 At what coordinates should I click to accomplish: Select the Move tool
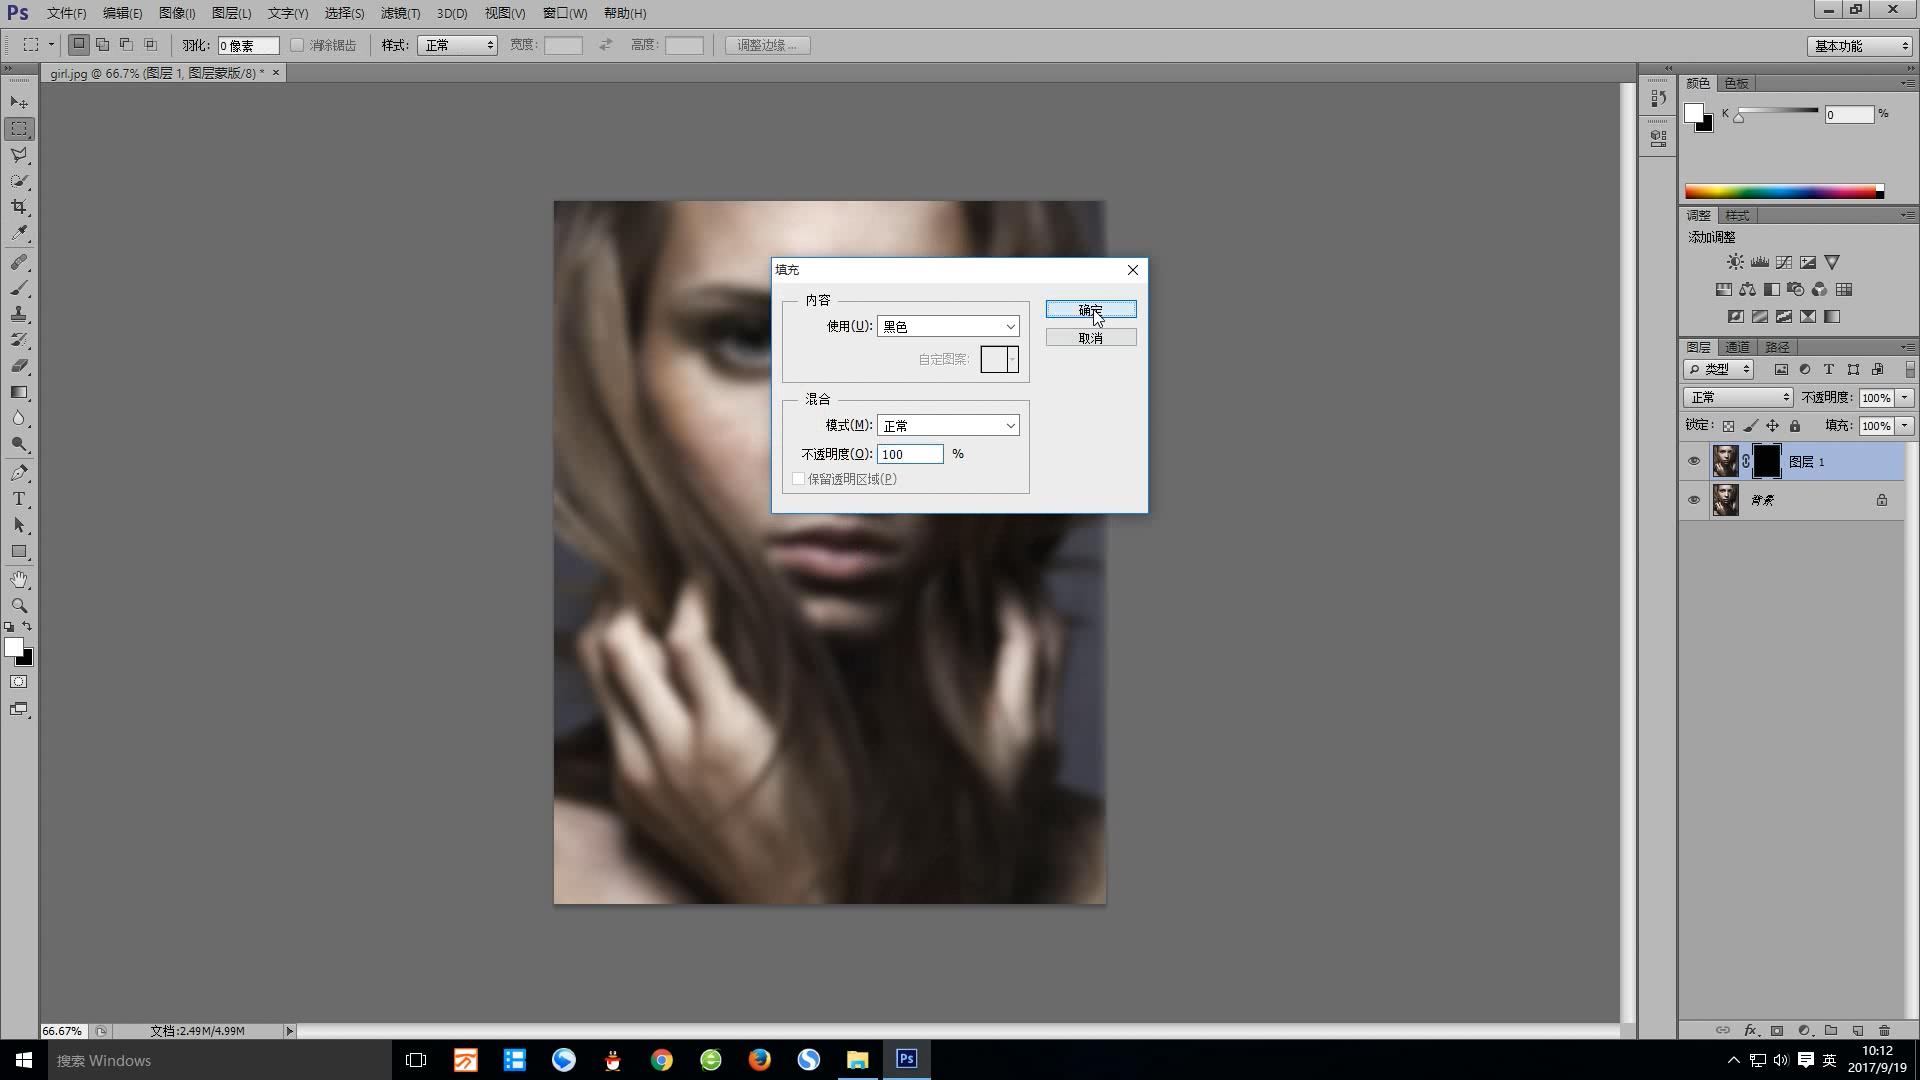pos(19,102)
